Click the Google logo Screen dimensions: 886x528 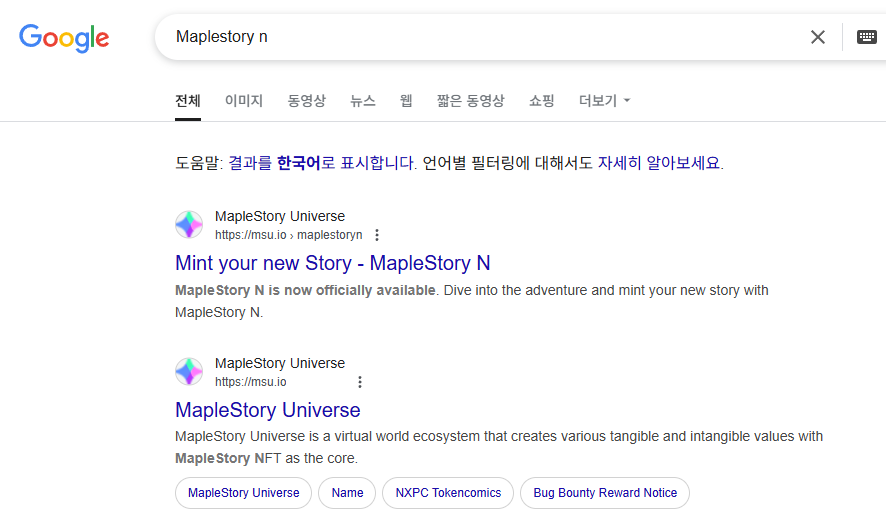(64, 38)
